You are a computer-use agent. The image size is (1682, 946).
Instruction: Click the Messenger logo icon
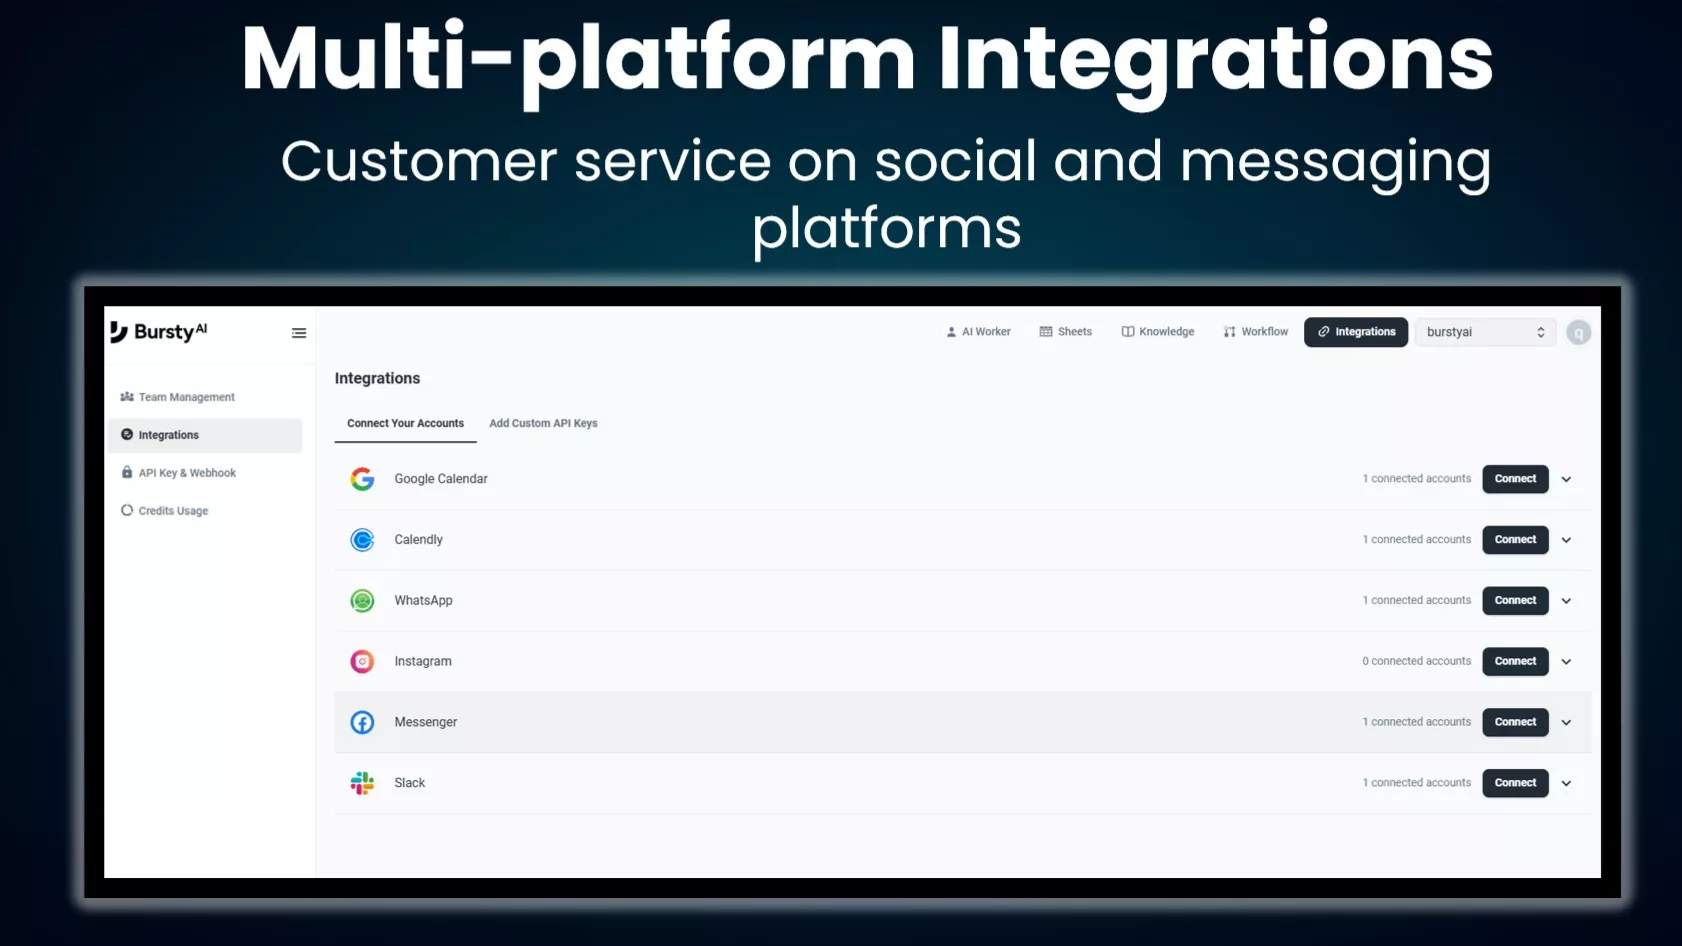click(x=362, y=722)
